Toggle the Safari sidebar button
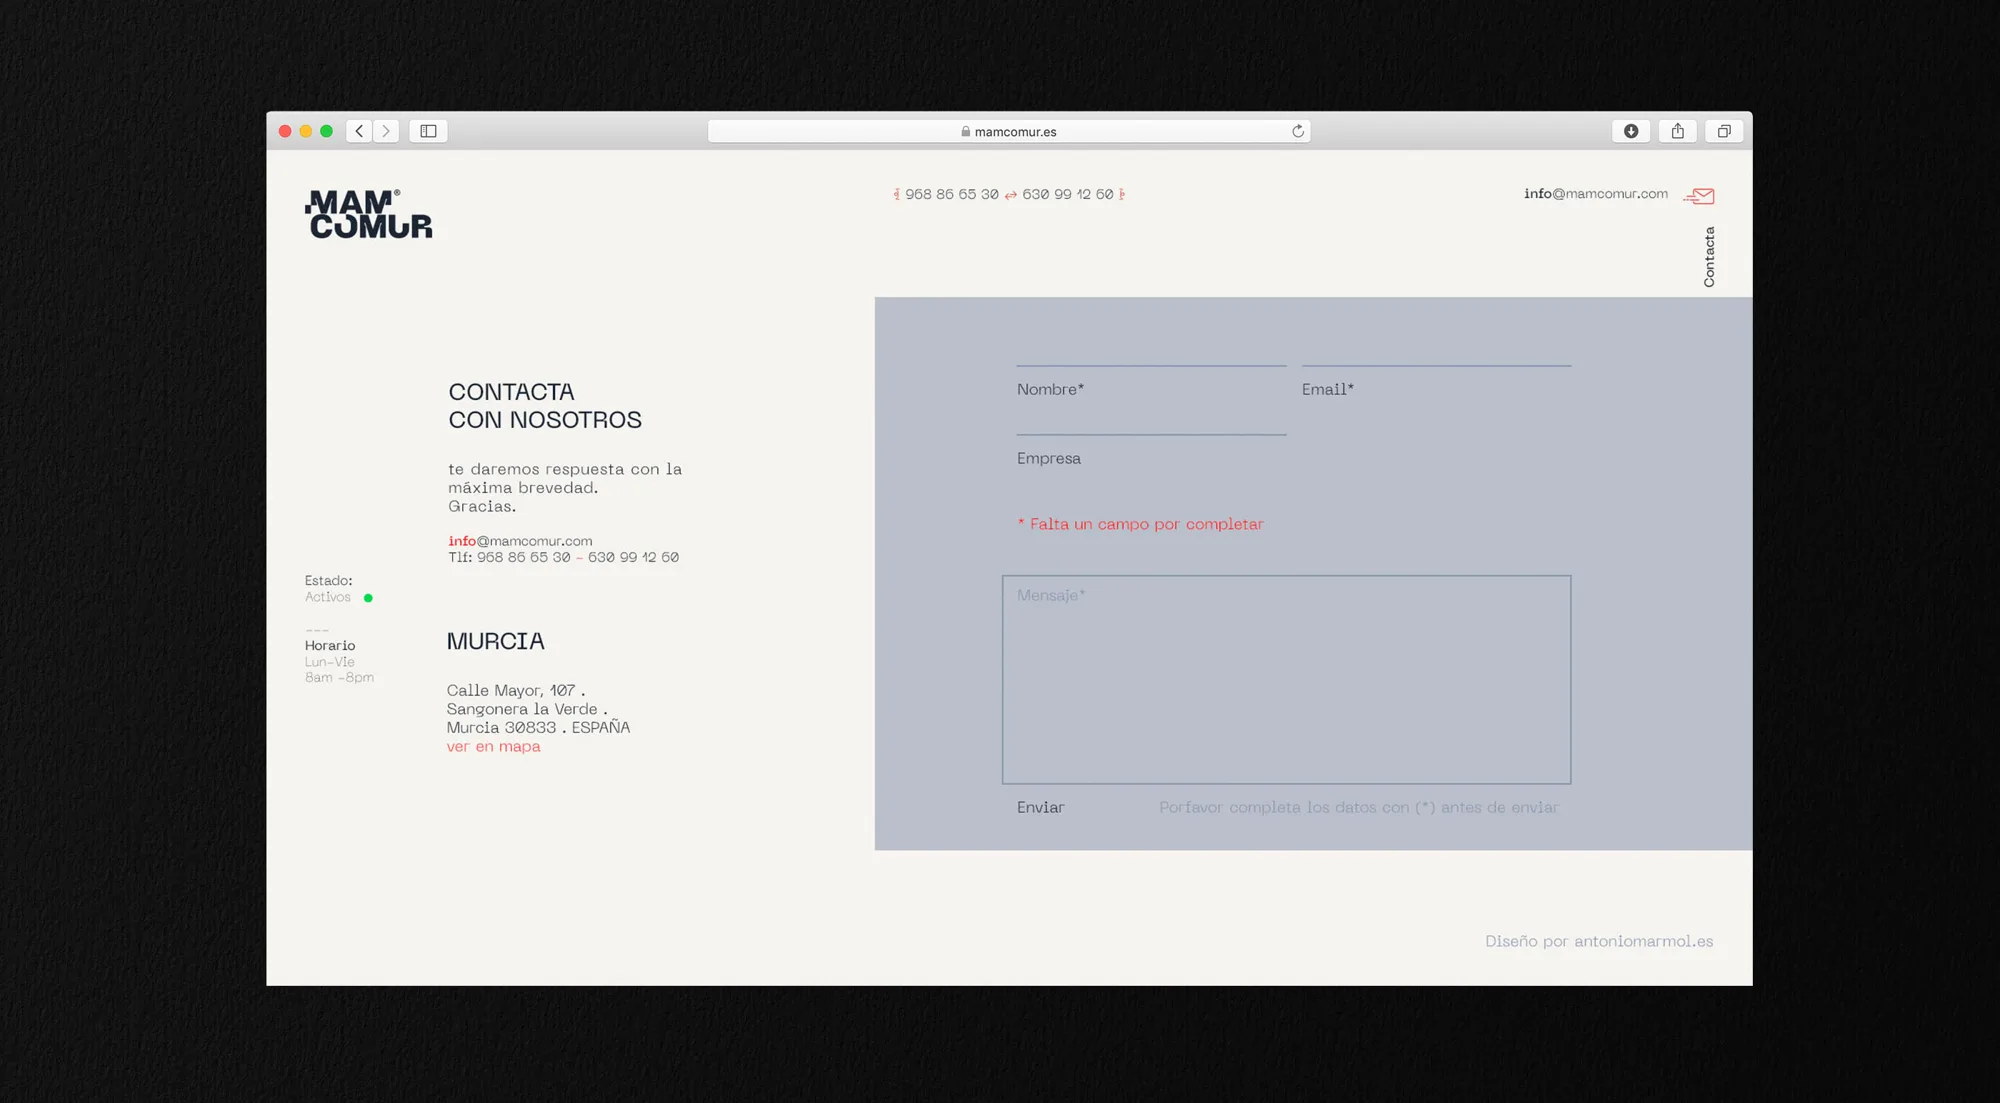Image resolution: width=2000 pixels, height=1103 pixels. click(x=428, y=131)
